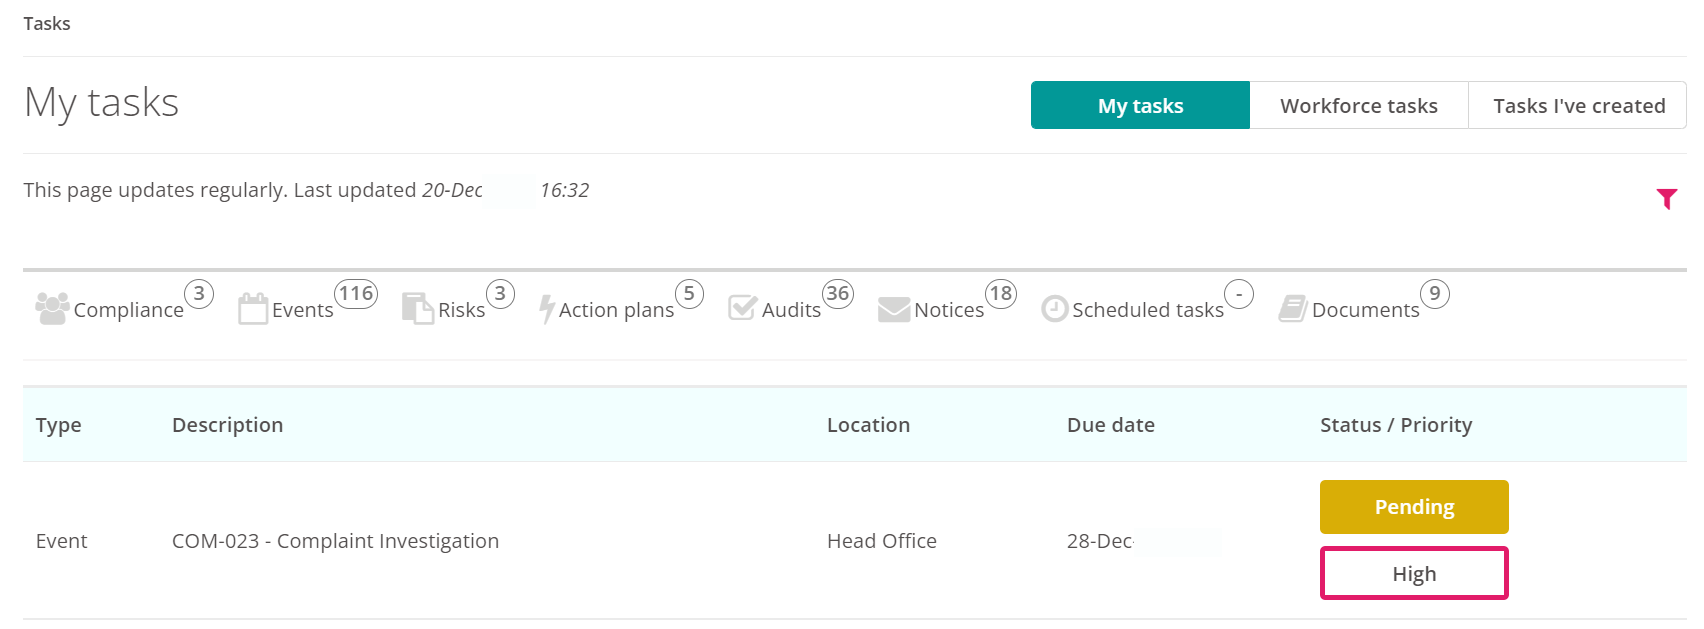1704x629 pixels.
Task: Switch to the Workforce tasks tab
Action: click(x=1359, y=105)
